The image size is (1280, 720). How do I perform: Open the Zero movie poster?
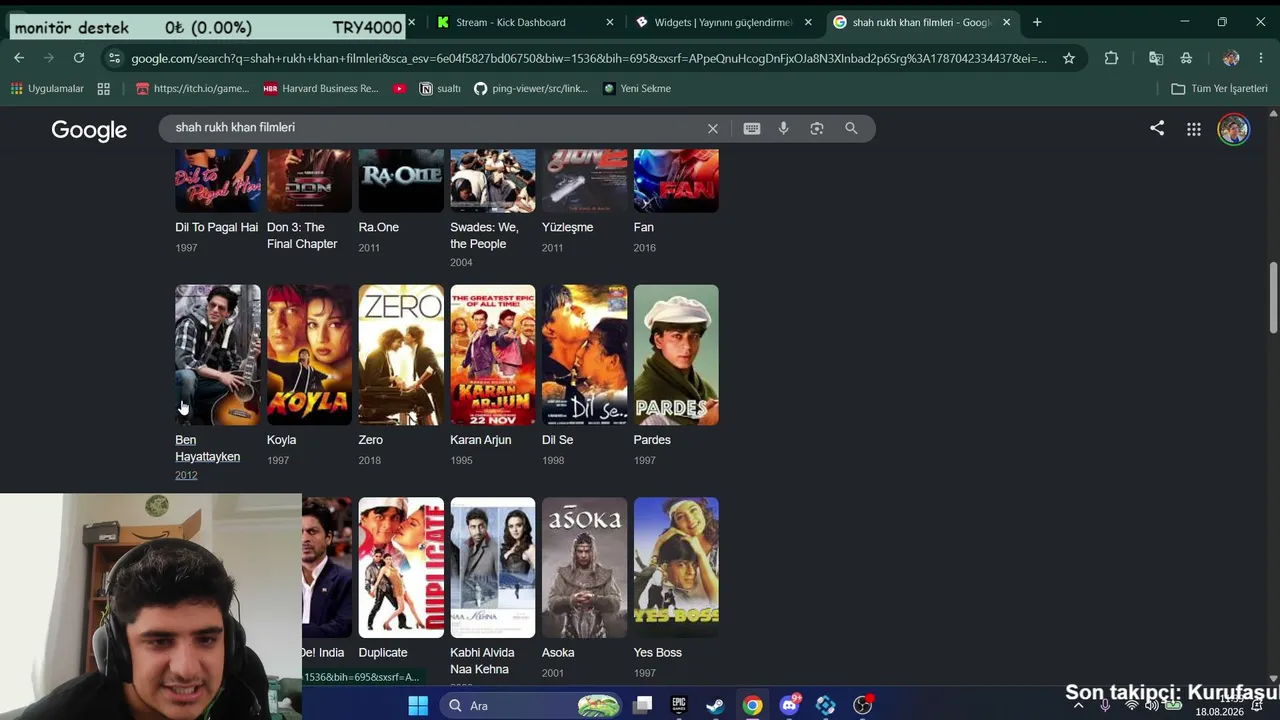click(x=401, y=355)
